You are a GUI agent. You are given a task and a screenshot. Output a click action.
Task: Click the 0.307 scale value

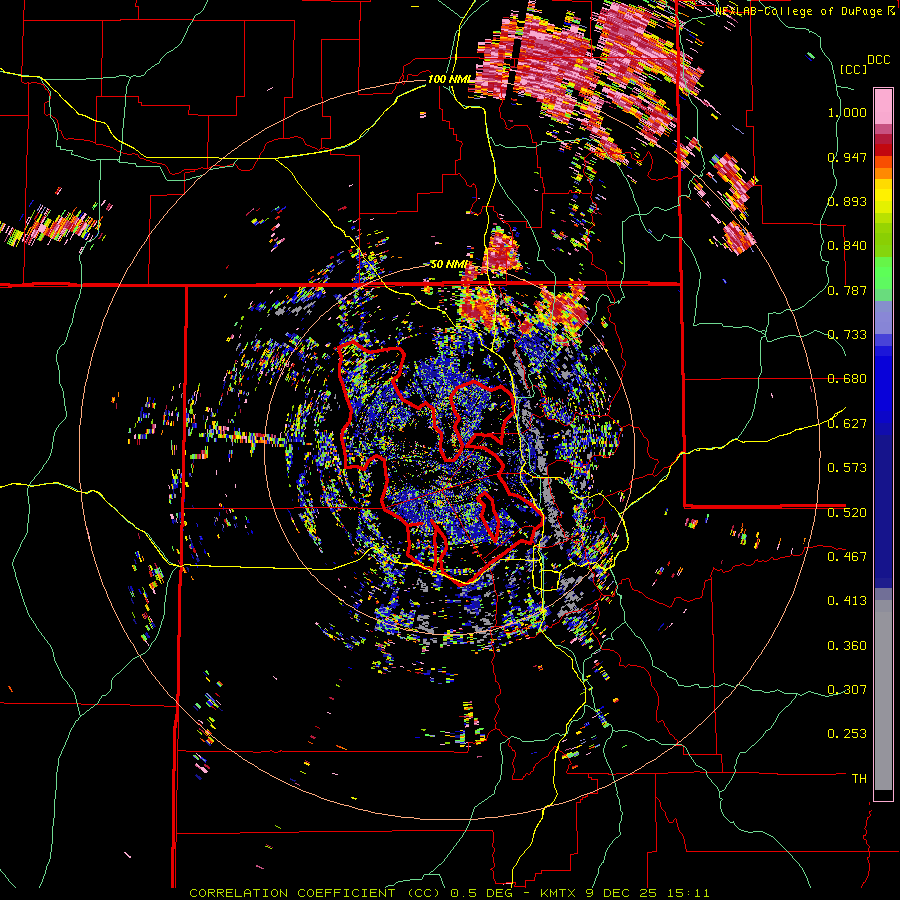point(847,689)
